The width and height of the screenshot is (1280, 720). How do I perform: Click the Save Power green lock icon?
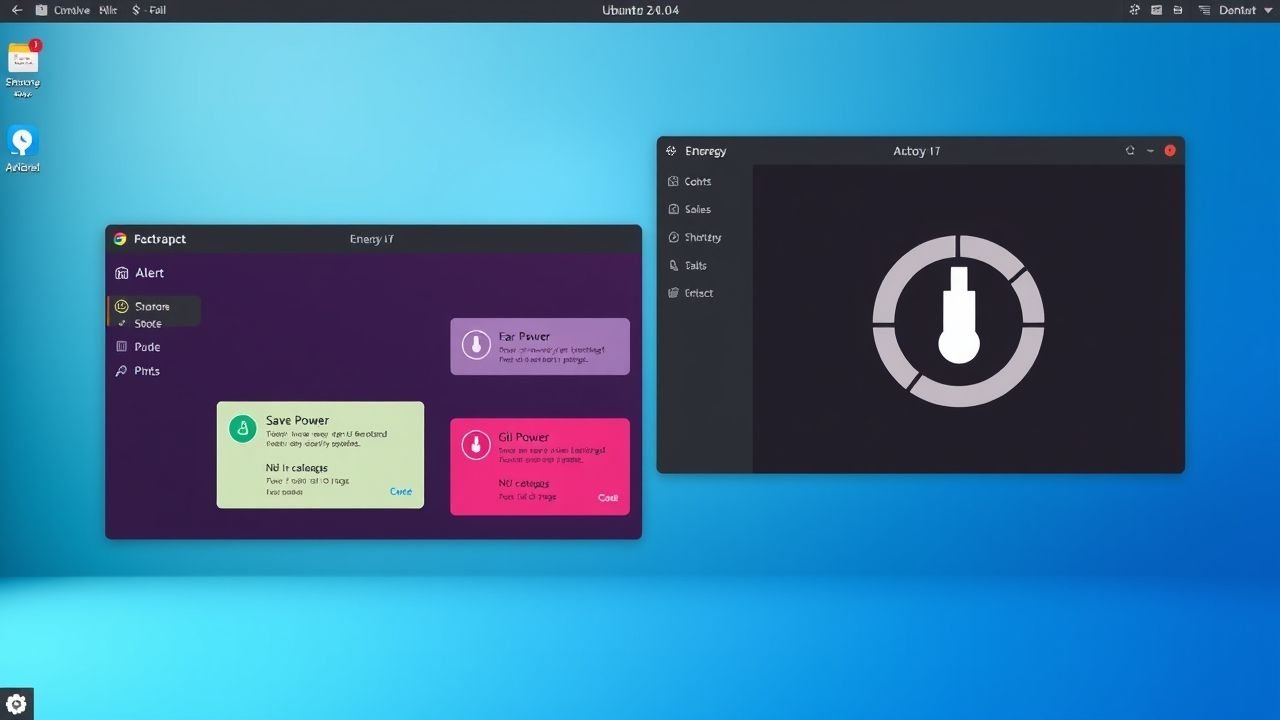(242, 429)
